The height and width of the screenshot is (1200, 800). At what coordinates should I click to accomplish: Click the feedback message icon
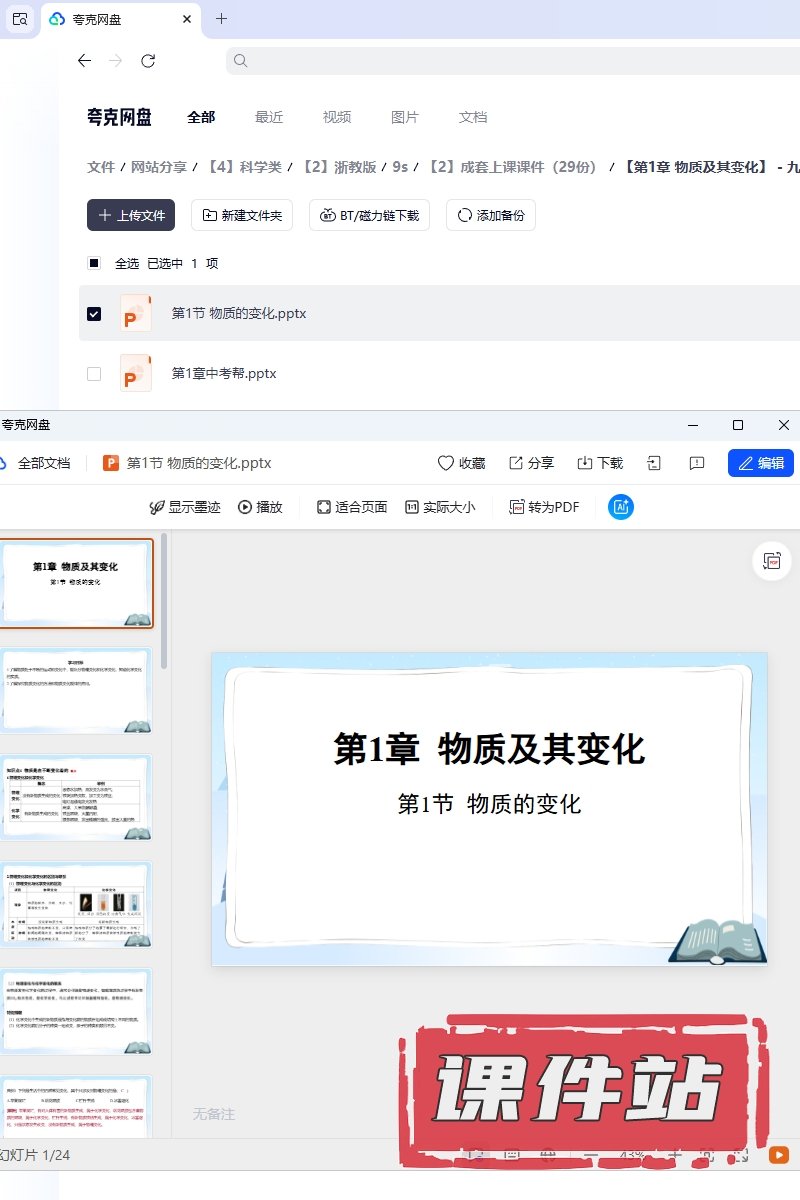tap(697, 463)
